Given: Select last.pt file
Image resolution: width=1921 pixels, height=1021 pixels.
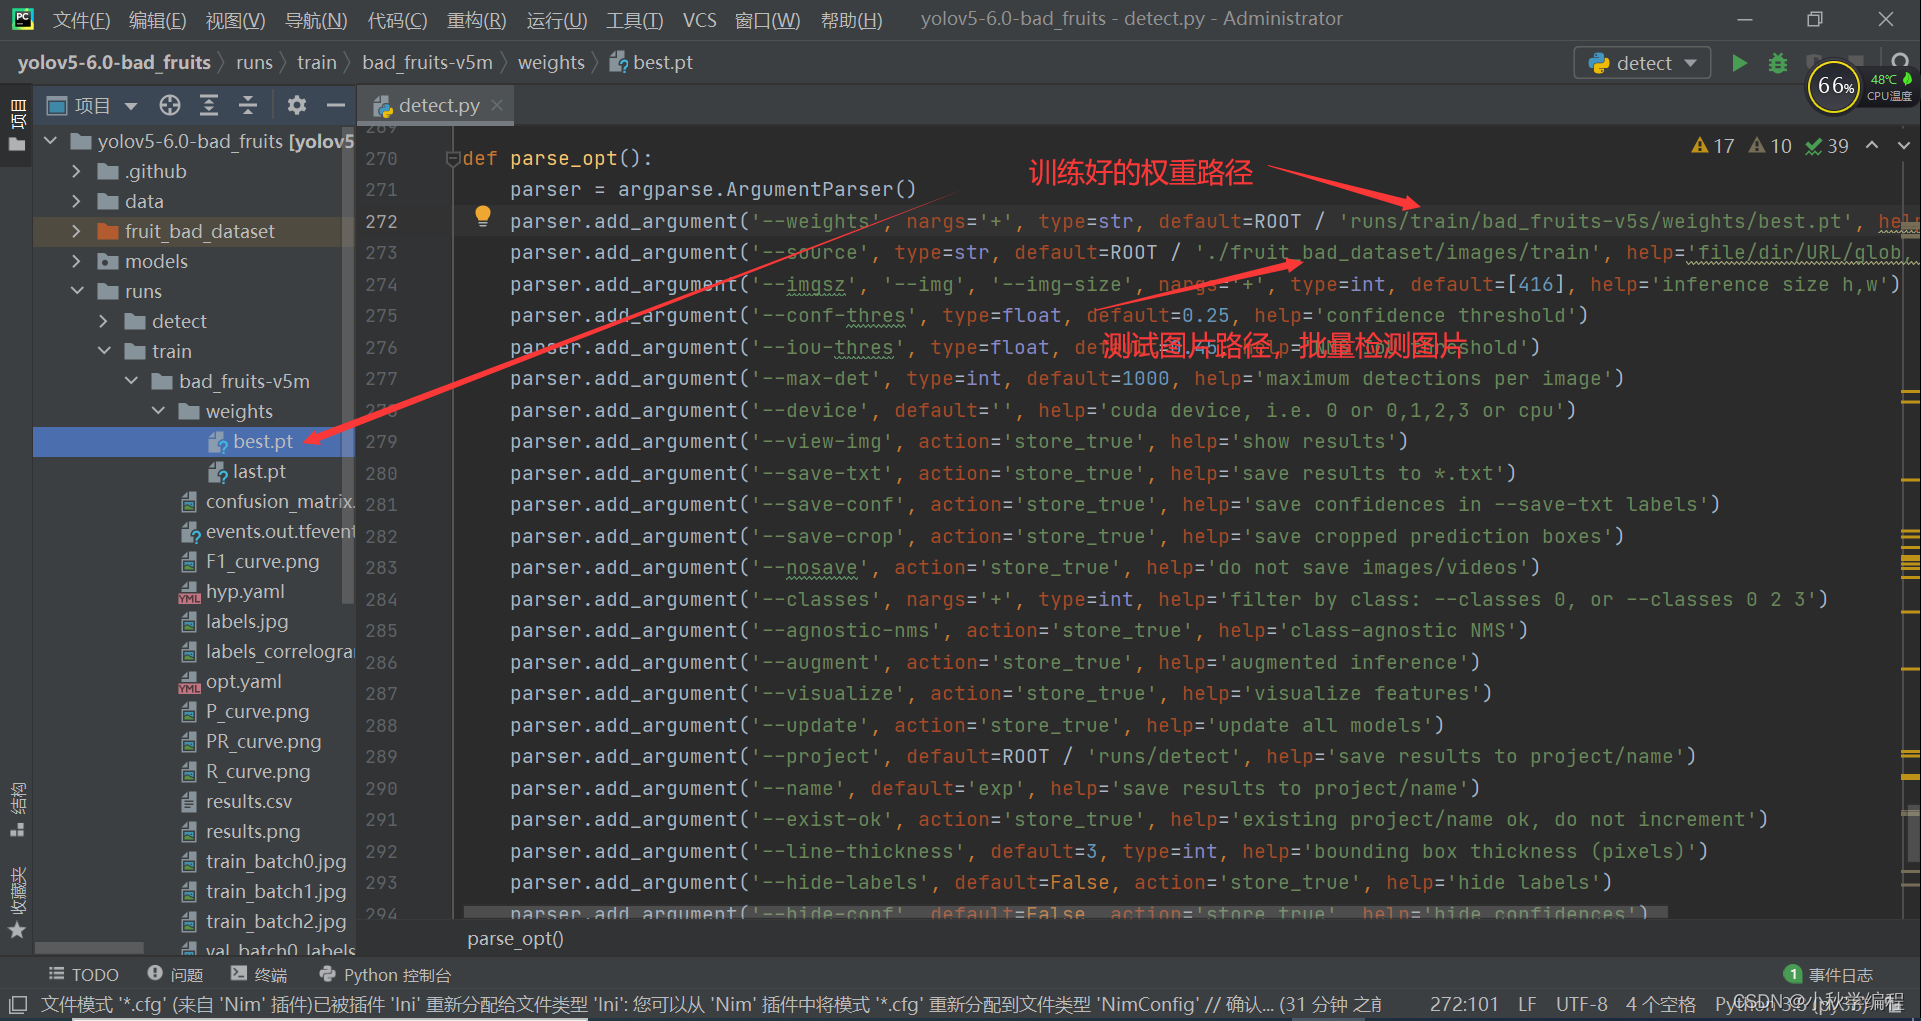Looking at the screenshot, I should click(x=259, y=471).
